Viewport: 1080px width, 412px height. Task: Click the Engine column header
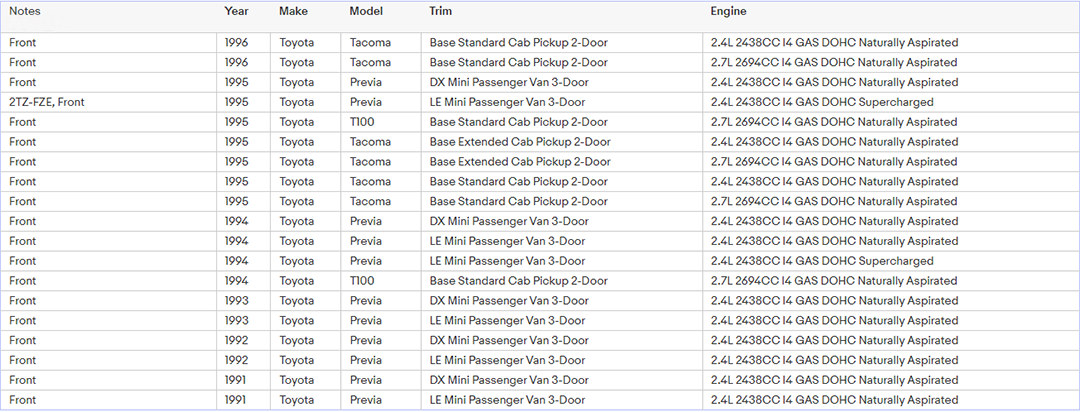click(728, 11)
